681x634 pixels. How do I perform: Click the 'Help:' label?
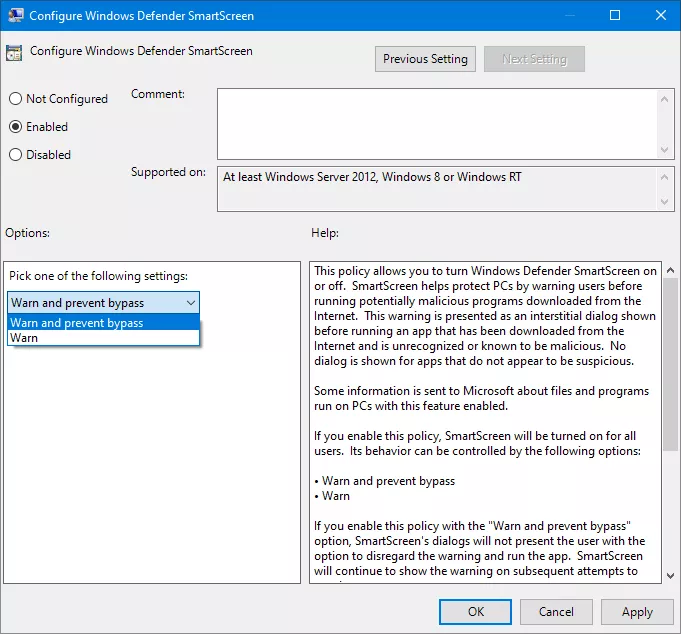point(325,233)
